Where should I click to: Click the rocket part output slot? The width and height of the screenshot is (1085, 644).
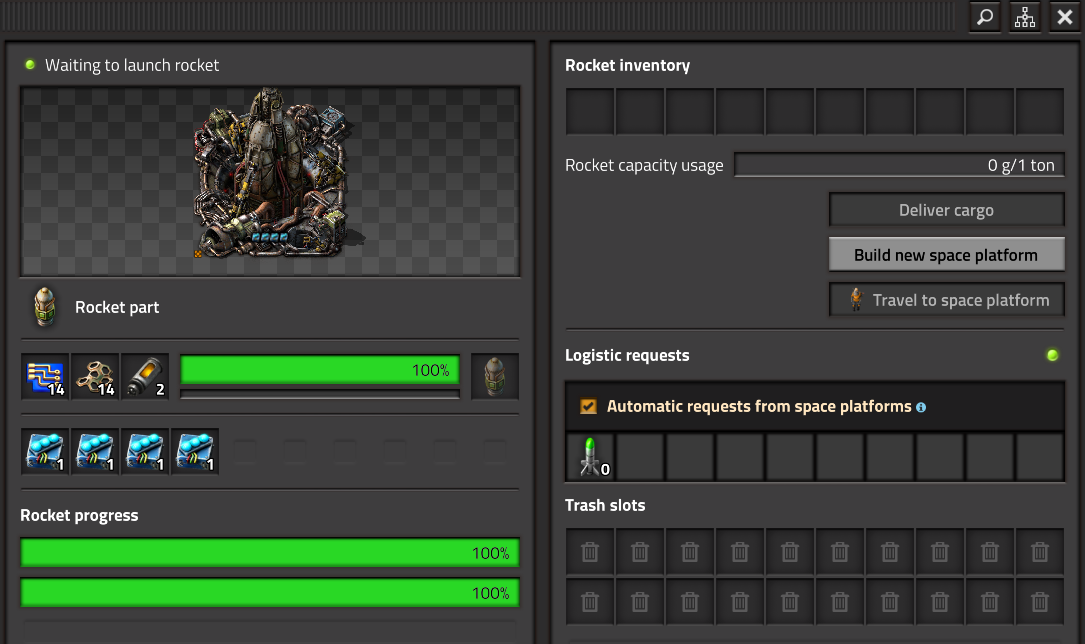495,377
